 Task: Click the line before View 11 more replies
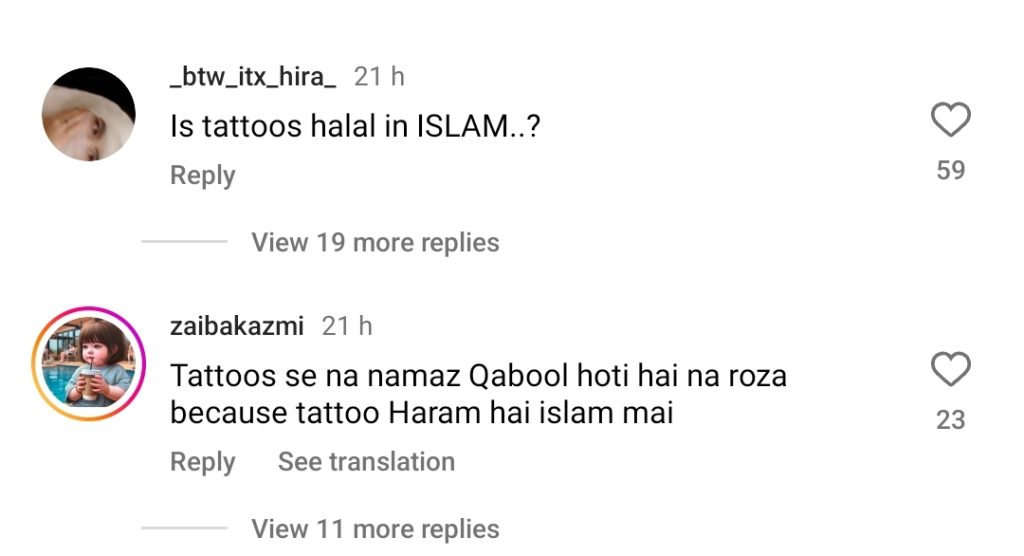pos(184,528)
